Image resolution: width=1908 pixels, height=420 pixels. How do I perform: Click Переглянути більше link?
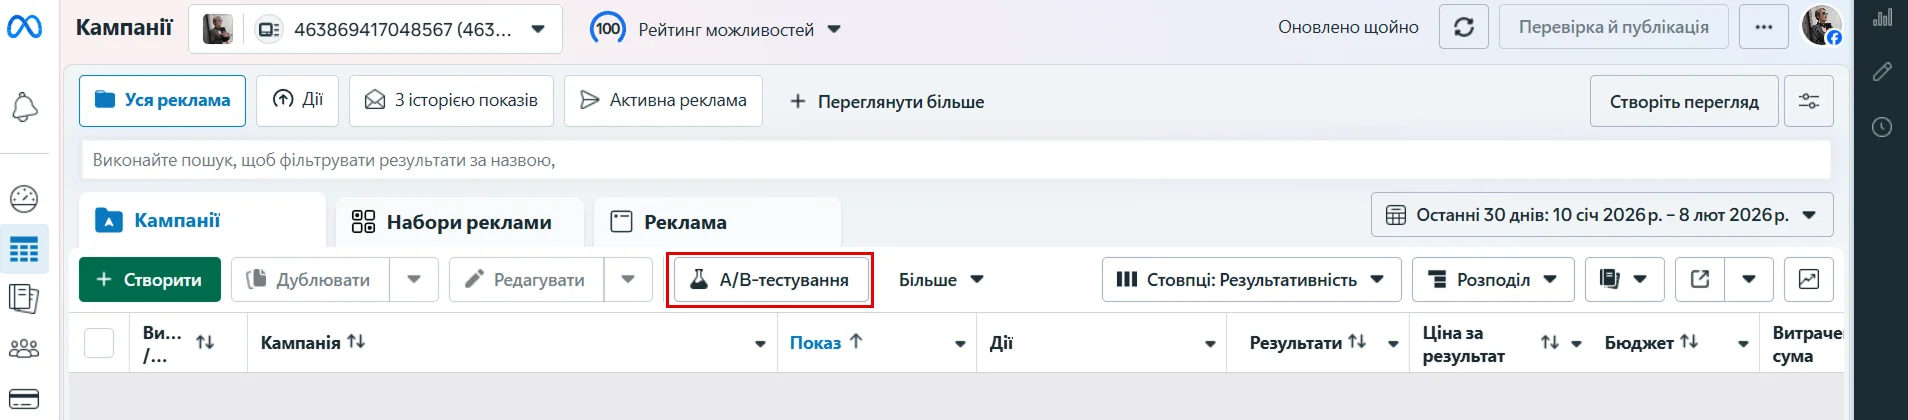887,101
